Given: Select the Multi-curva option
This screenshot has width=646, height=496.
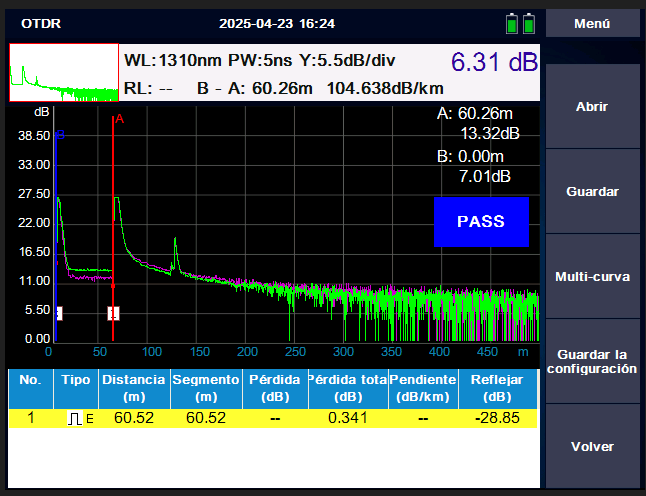Looking at the screenshot, I should 592,276.
